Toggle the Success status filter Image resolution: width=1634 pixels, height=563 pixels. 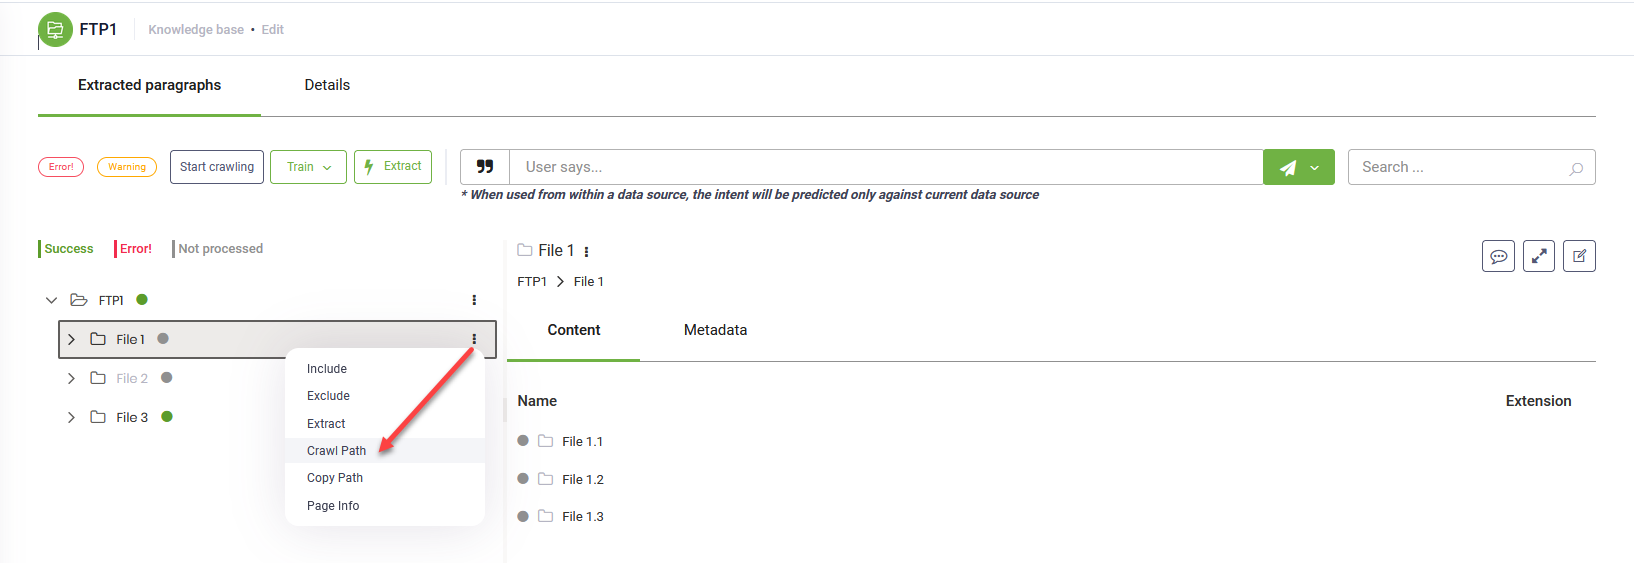tap(68, 249)
